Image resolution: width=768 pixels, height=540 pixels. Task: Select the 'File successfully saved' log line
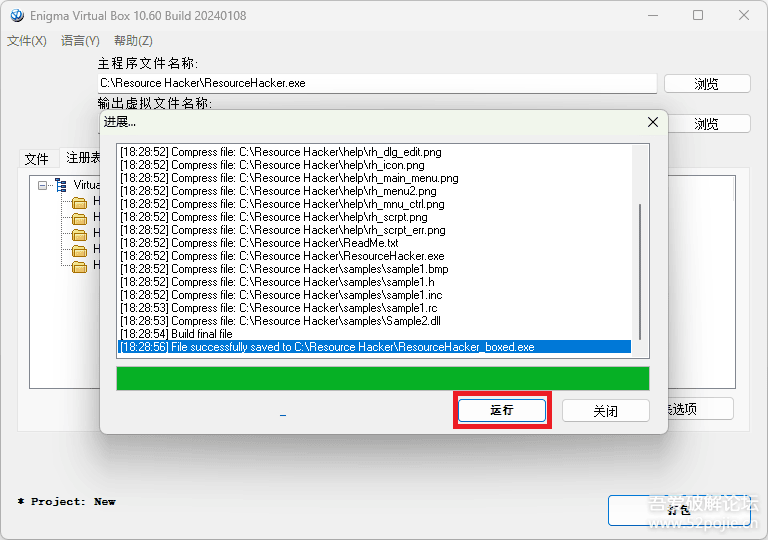point(375,347)
